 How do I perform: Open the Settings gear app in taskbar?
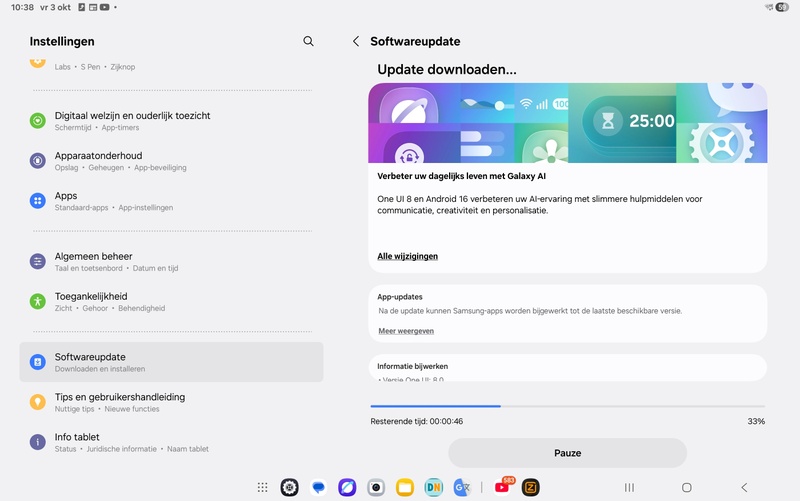(290, 488)
